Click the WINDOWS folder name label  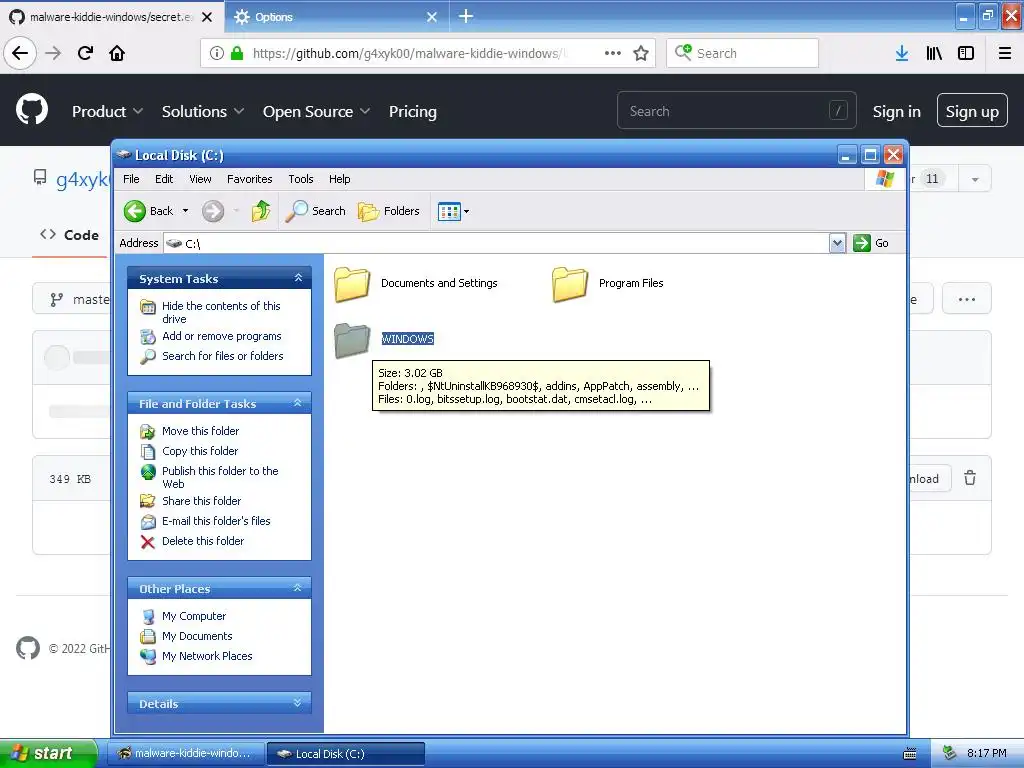pyautogui.click(x=408, y=339)
